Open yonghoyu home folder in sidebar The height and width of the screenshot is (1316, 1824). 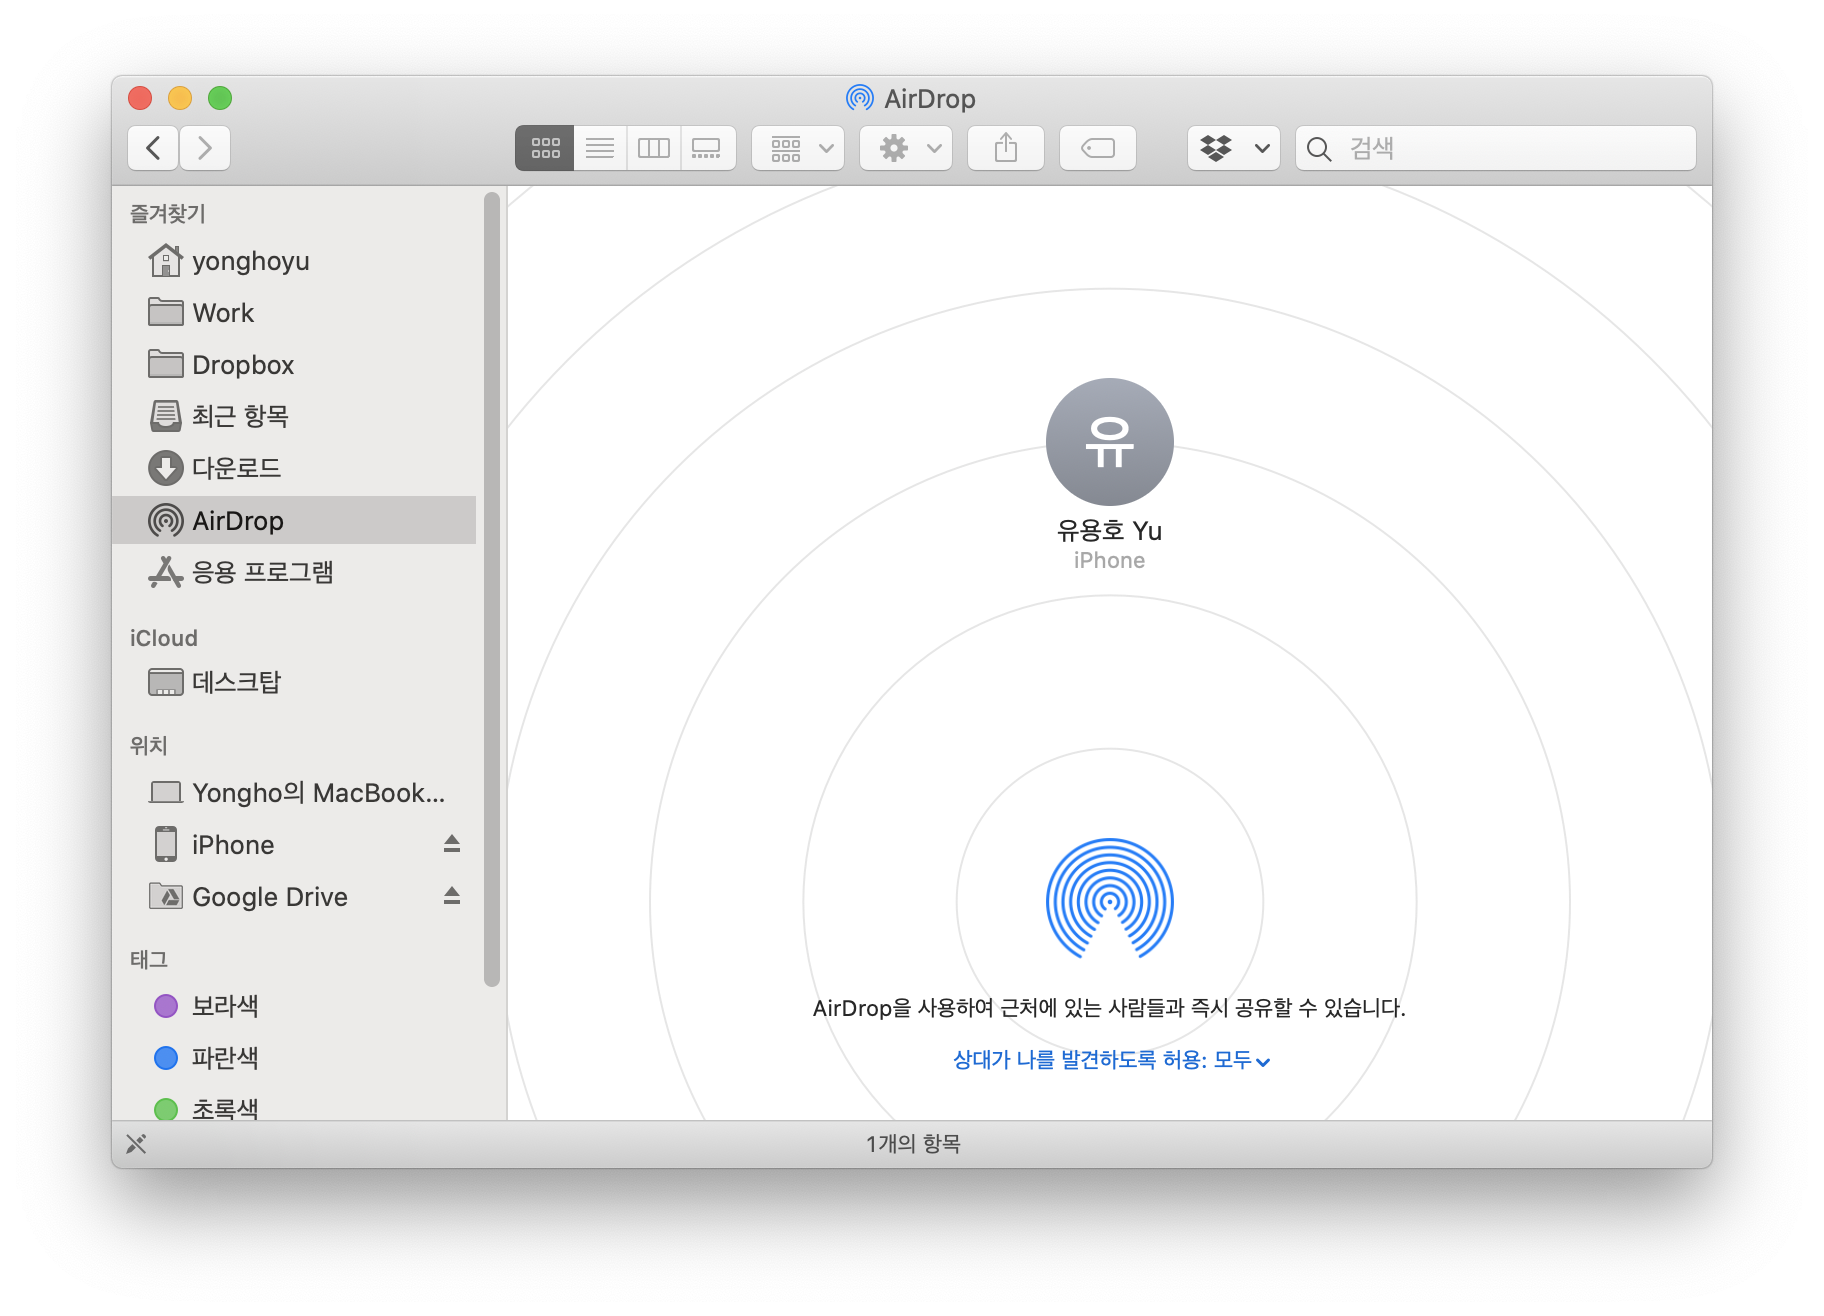pyautogui.click(x=294, y=261)
